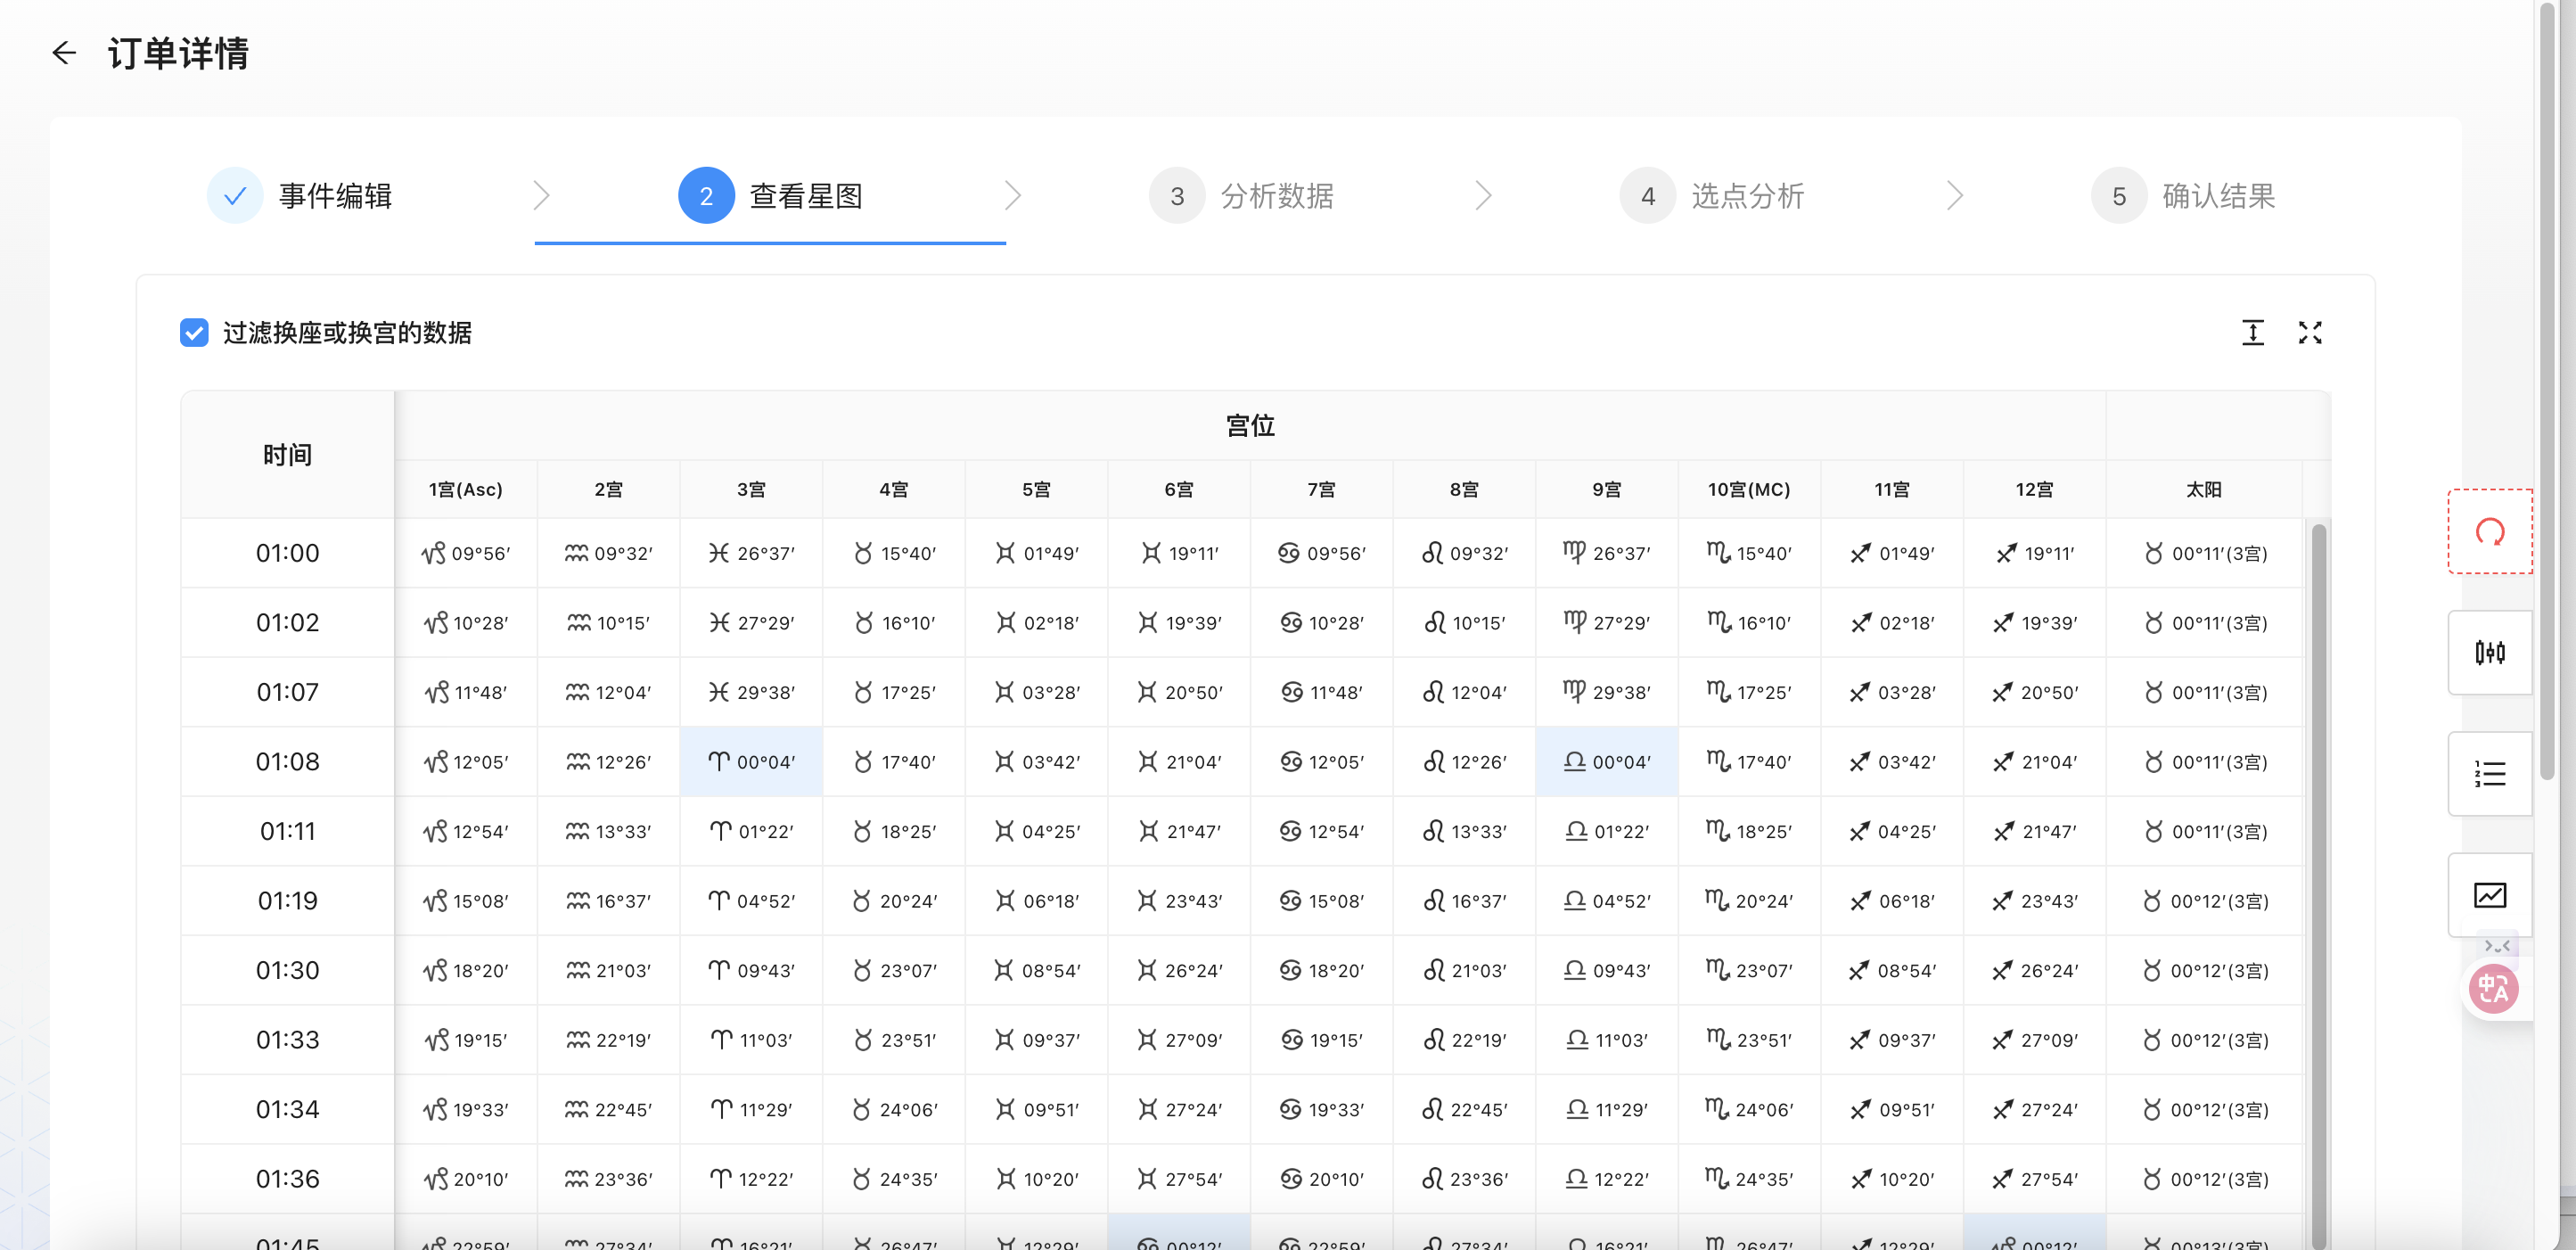Select step 4 选点分析

[1746, 196]
